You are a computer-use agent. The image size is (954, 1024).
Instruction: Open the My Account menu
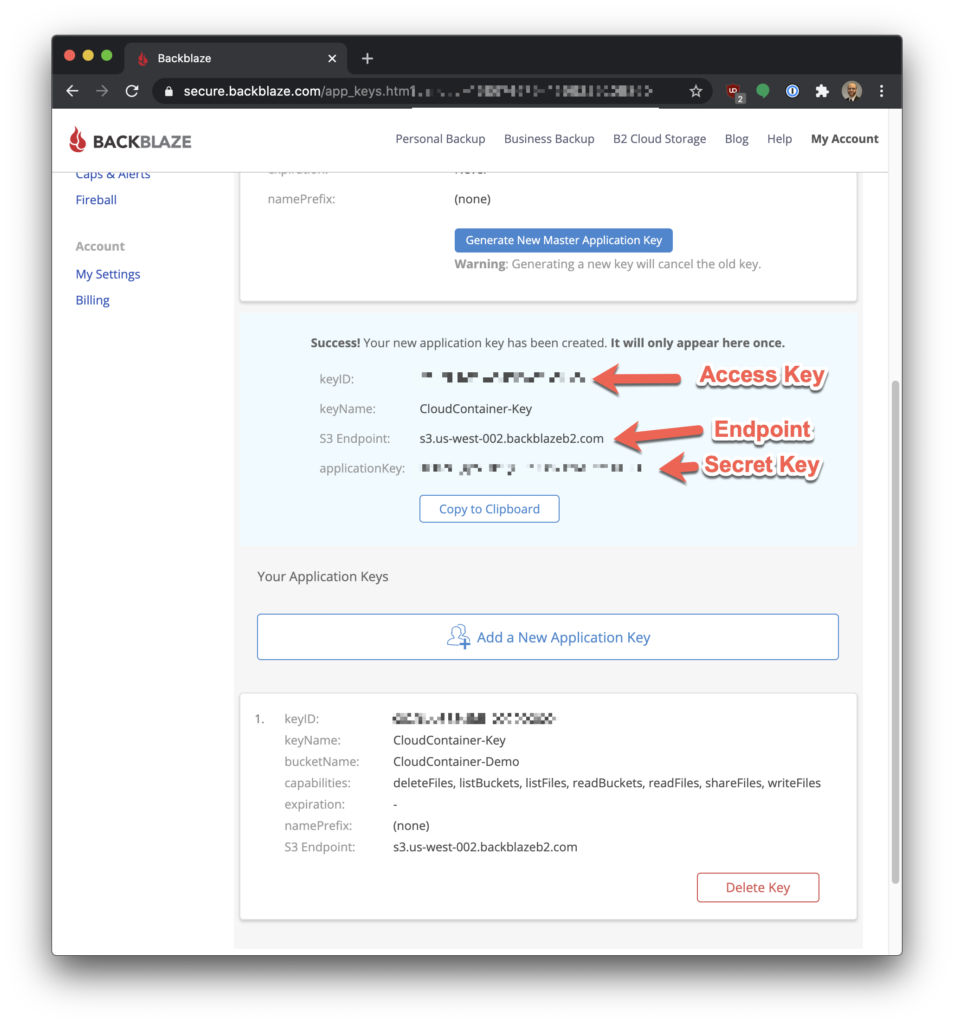[x=844, y=139]
